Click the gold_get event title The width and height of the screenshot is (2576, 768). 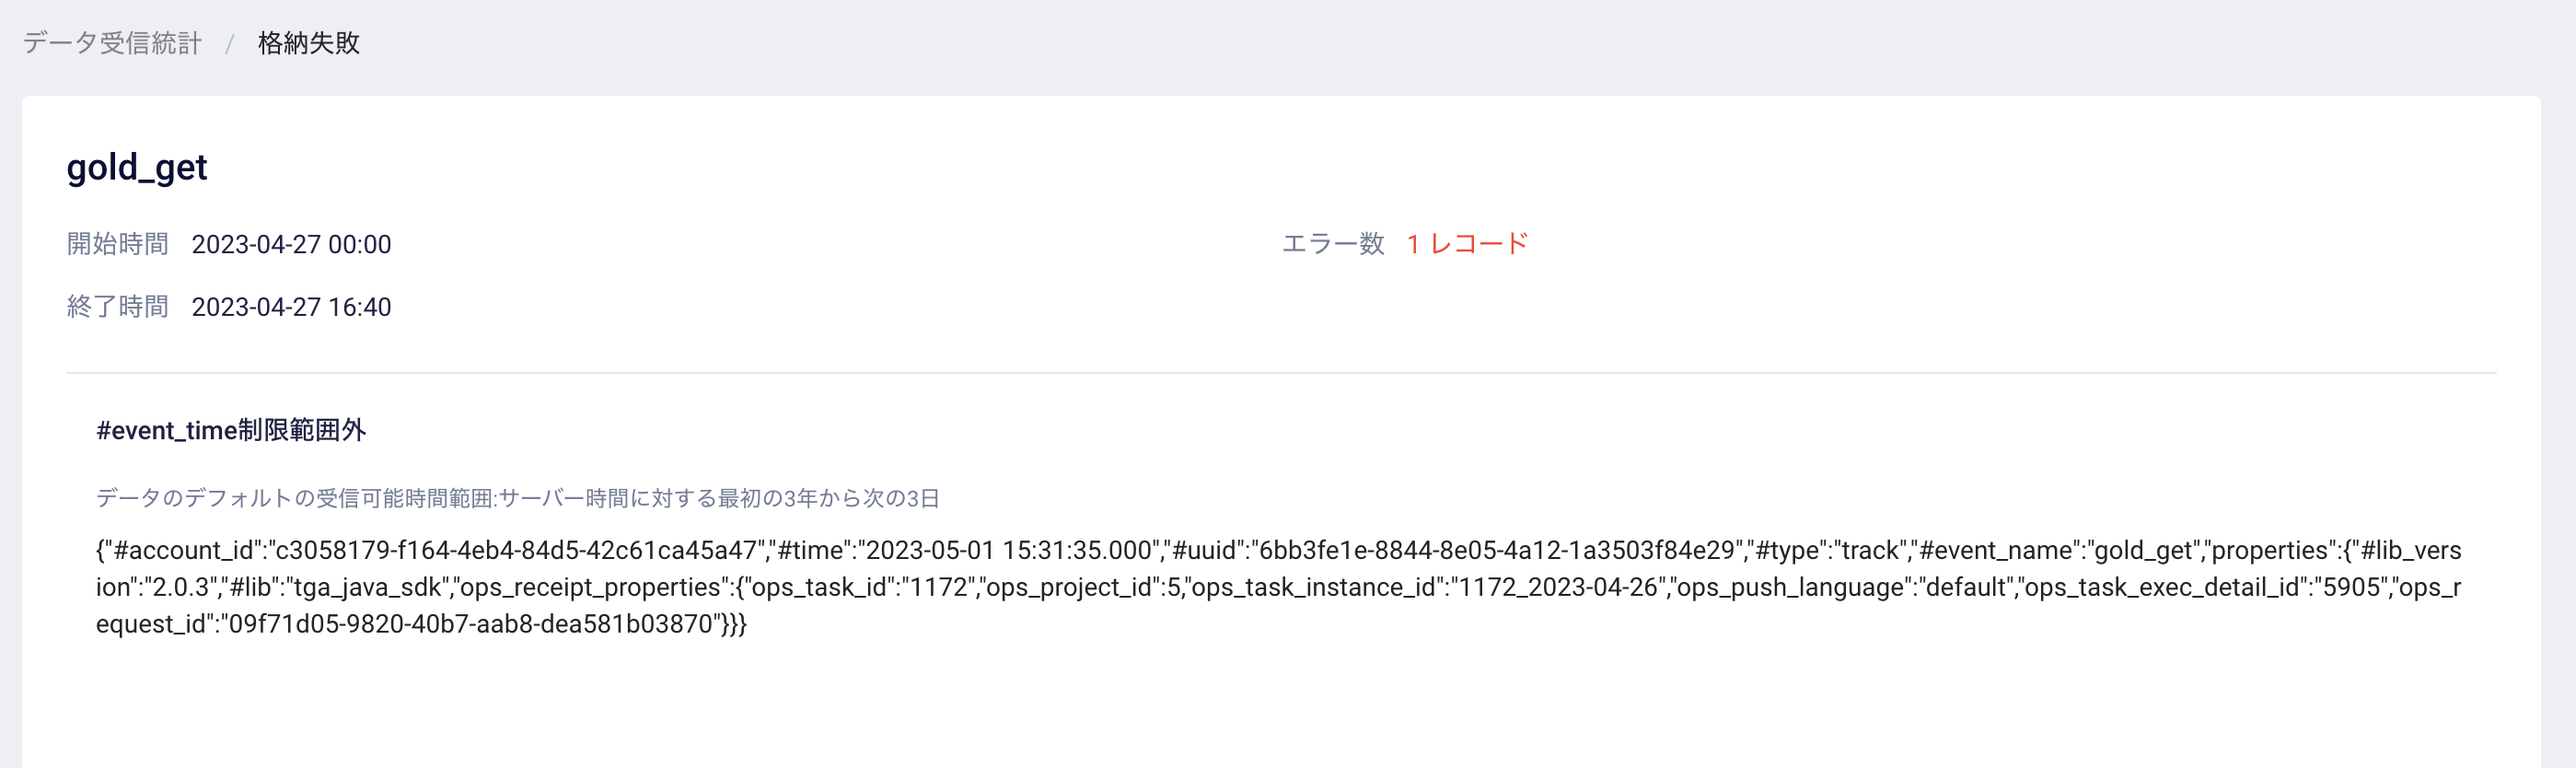pos(137,167)
